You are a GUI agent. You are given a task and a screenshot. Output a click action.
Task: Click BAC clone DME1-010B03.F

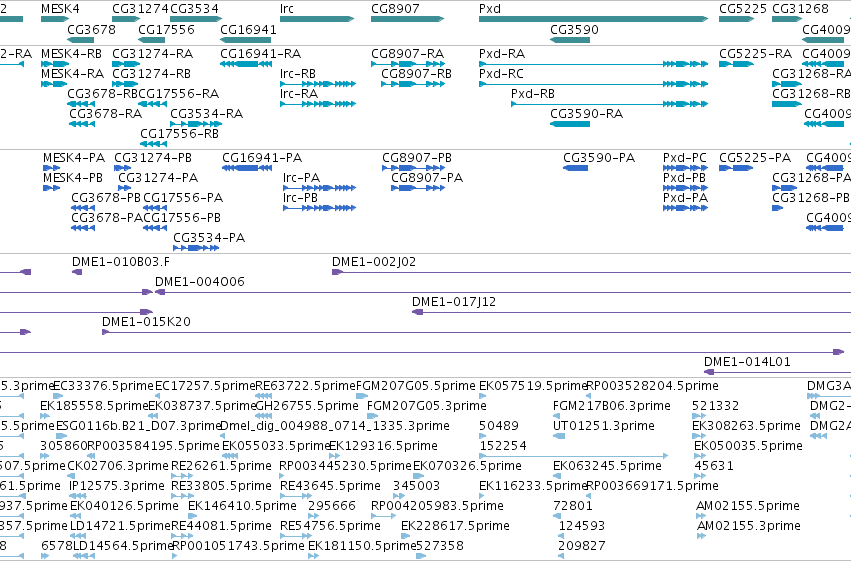(121, 262)
